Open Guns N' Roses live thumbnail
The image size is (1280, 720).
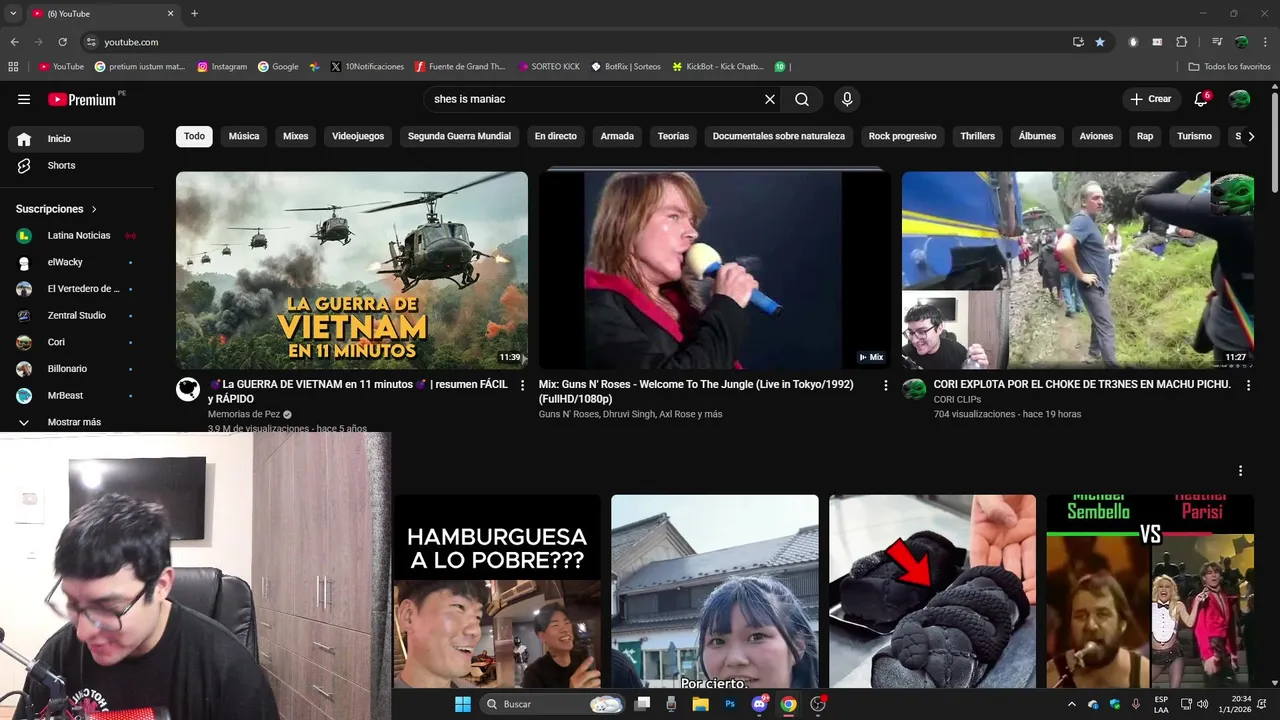click(714, 270)
